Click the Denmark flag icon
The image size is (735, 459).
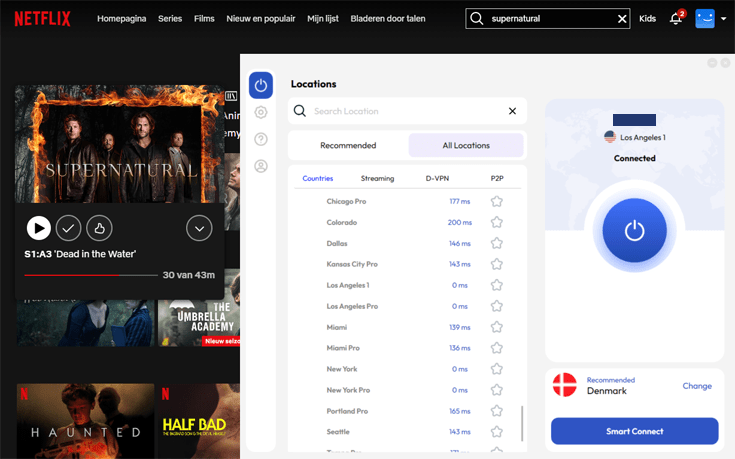tap(565, 385)
